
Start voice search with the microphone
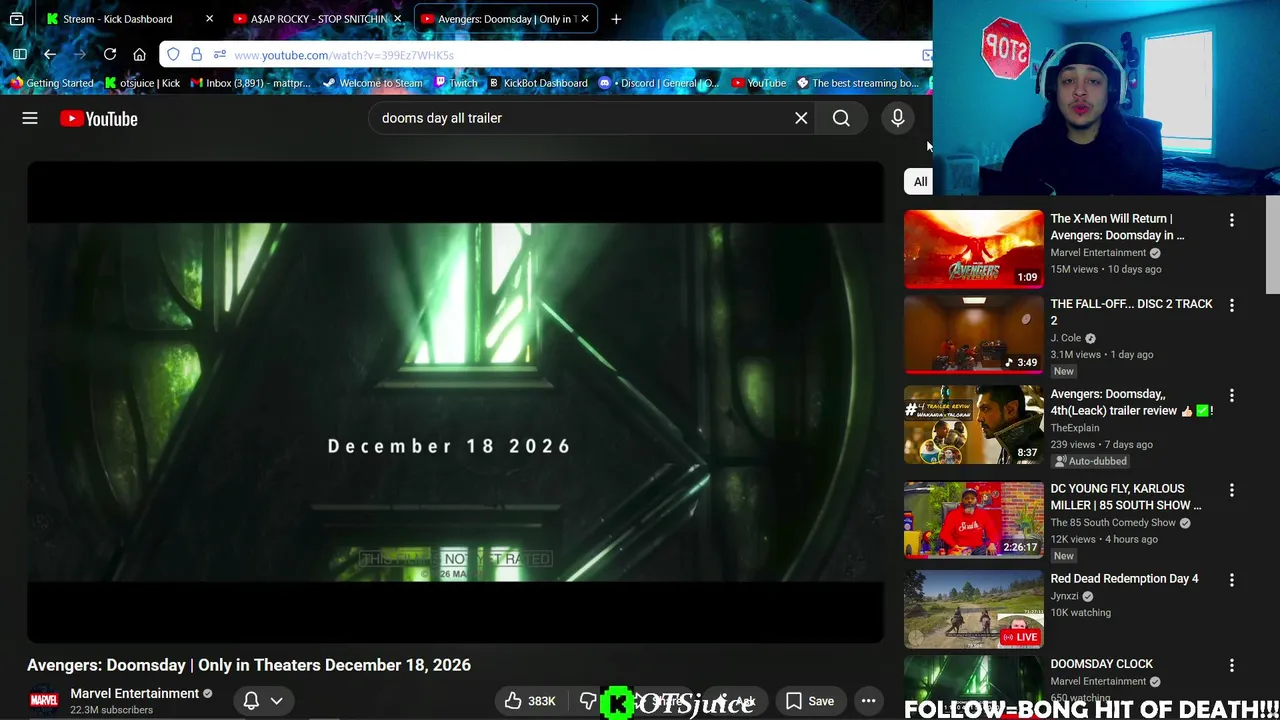click(898, 118)
